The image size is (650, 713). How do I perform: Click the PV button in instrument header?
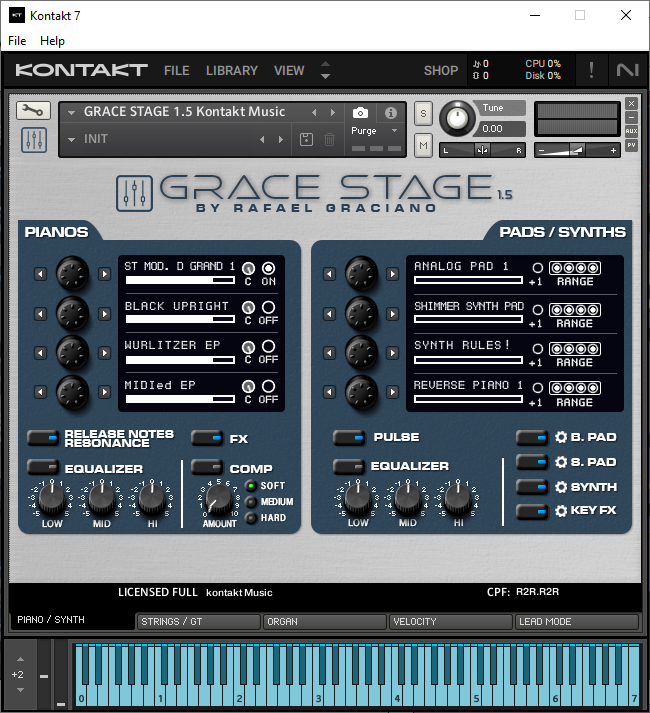click(x=631, y=145)
